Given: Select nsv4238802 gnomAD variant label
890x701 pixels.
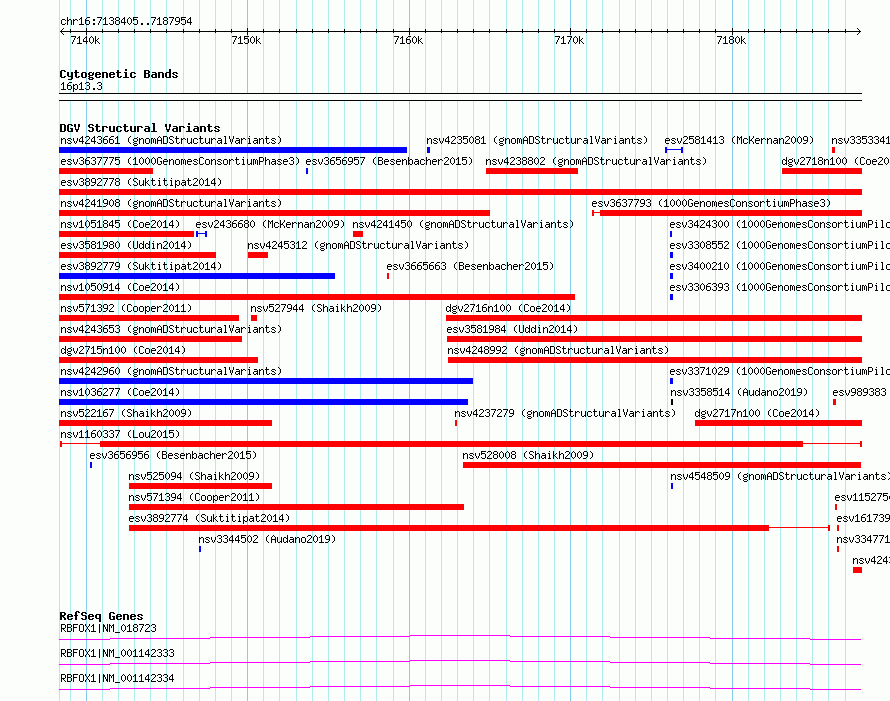Looking at the screenshot, I should [596, 161].
